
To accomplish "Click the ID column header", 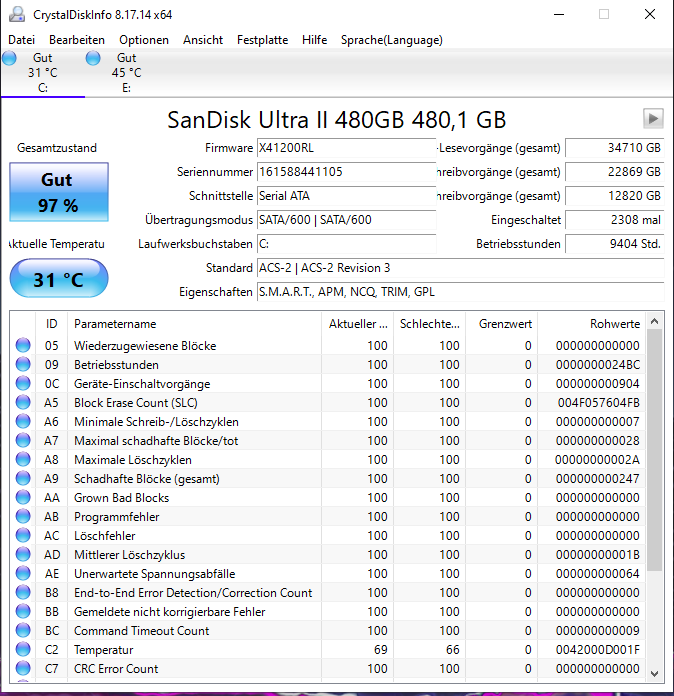I will (52, 324).
